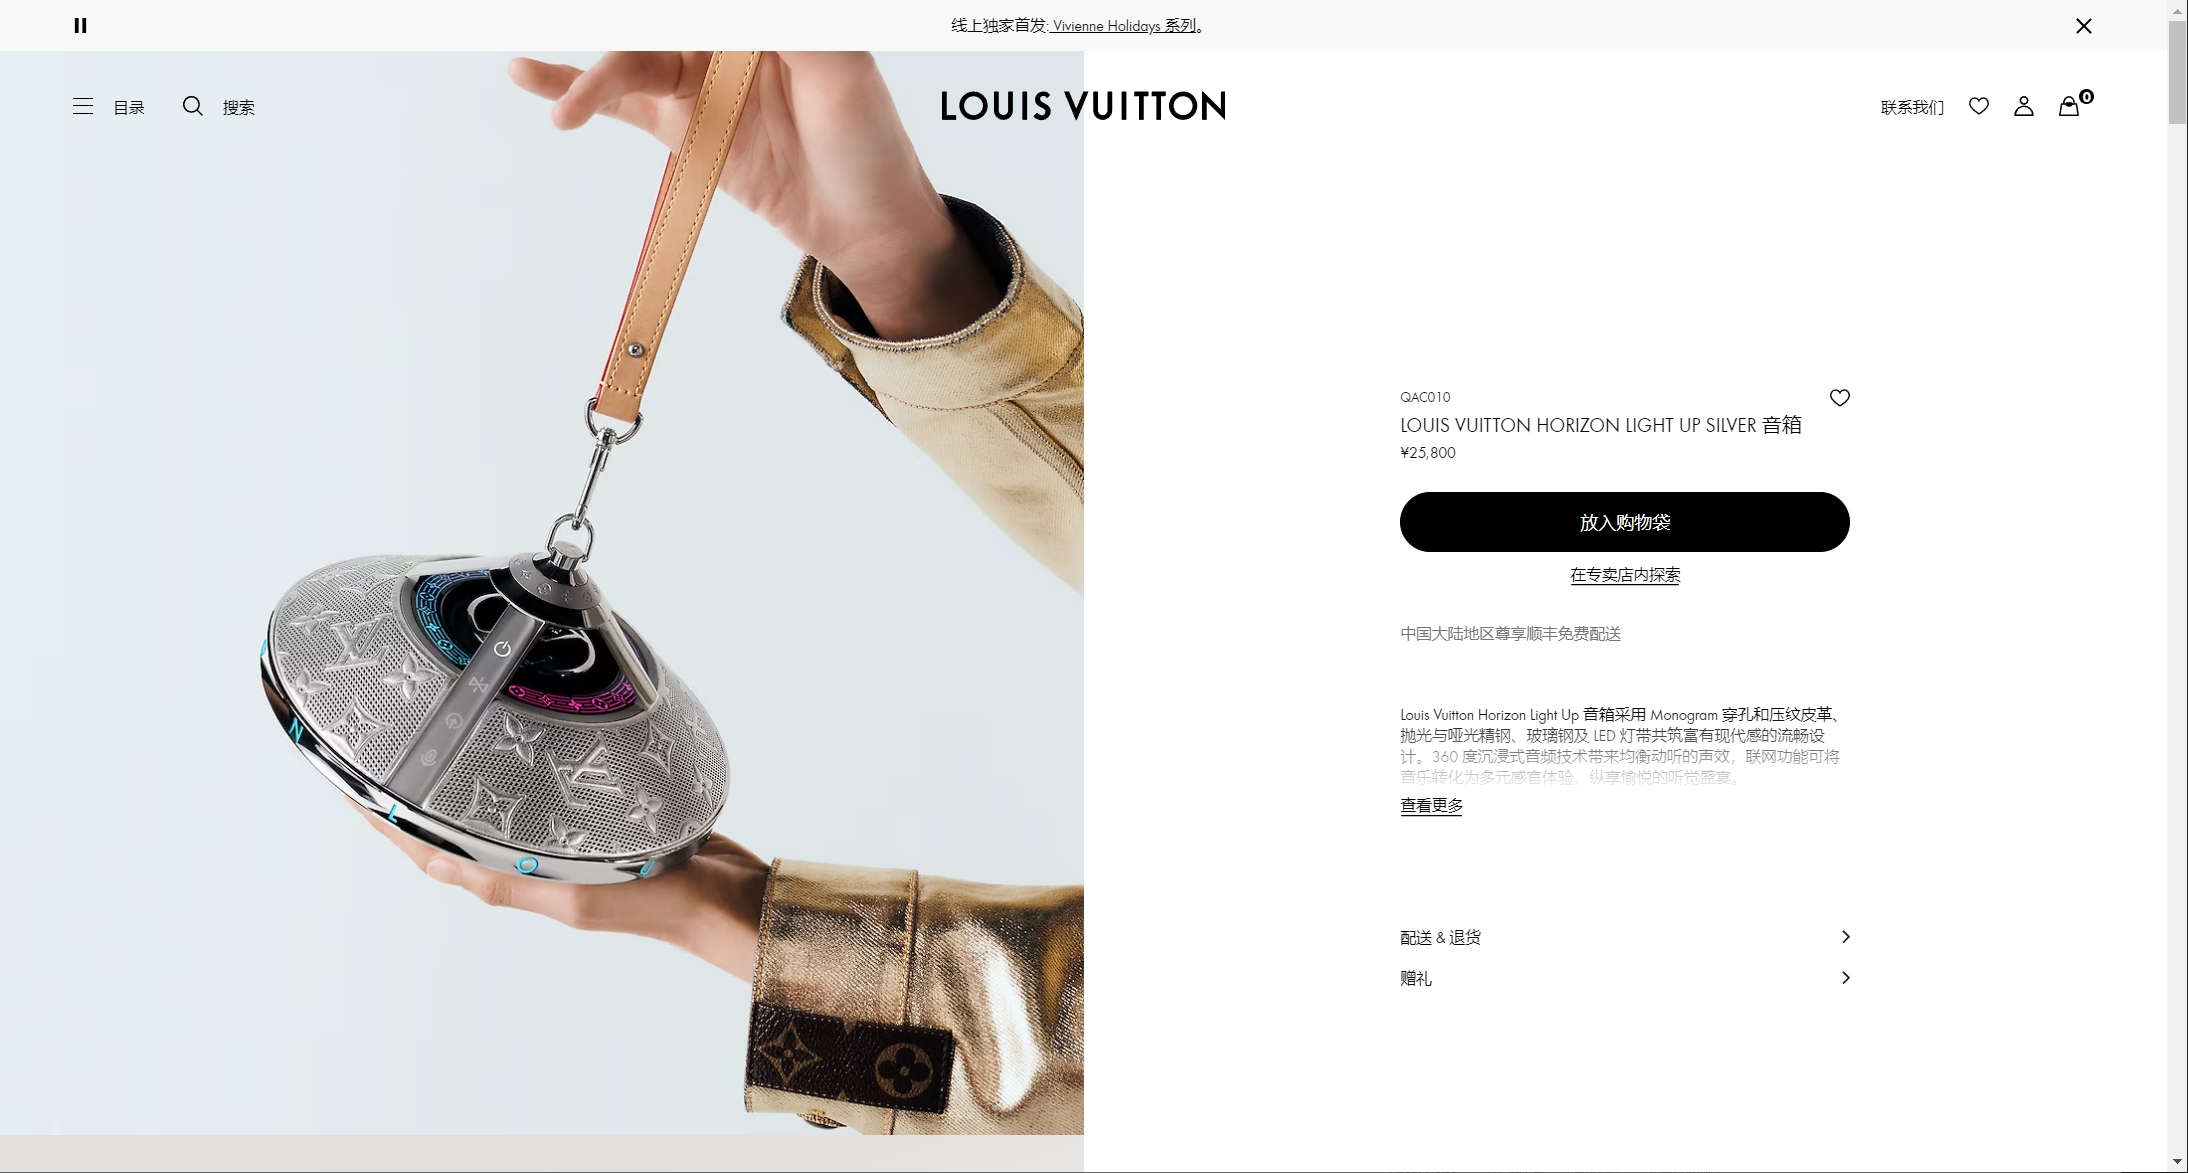Click the 搜索 search label
Image resolution: width=2188 pixels, height=1173 pixels.
click(238, 107)
